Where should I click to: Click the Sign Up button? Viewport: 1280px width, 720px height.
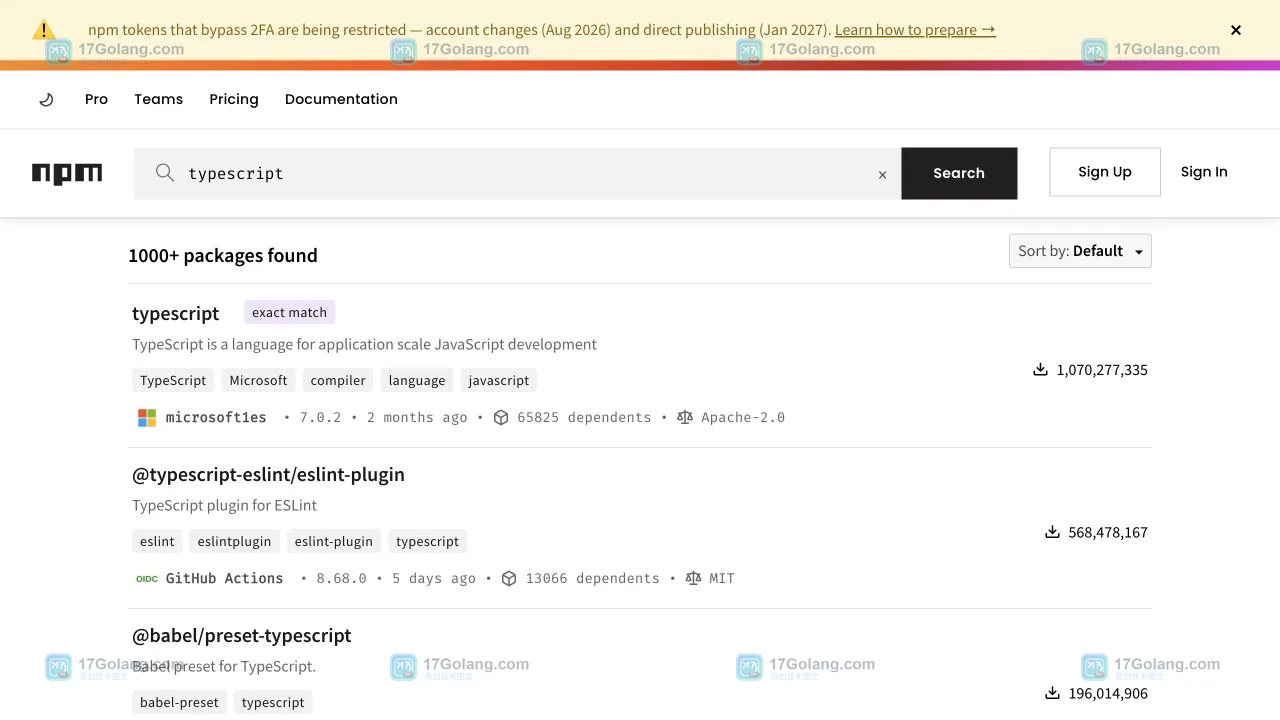(1105, 172)
